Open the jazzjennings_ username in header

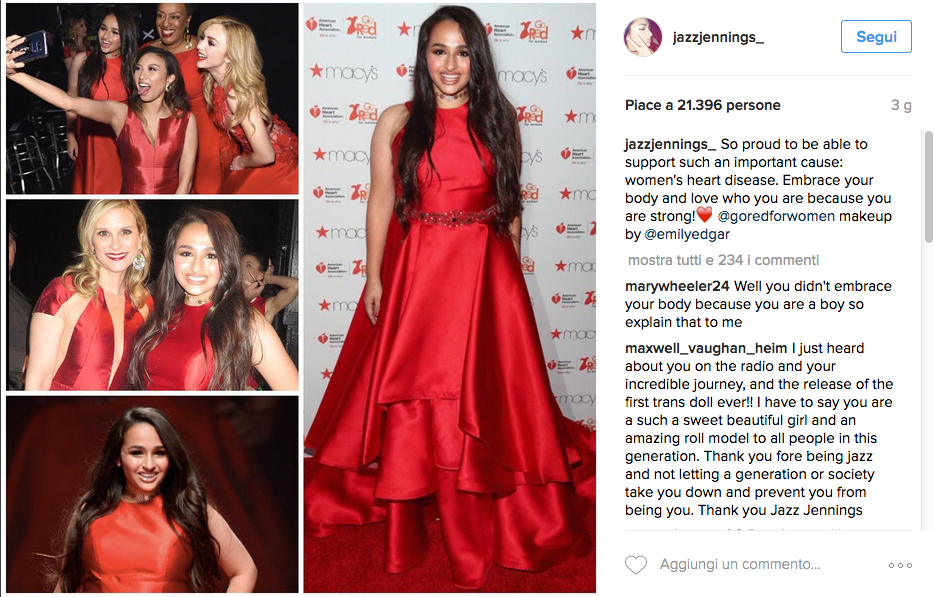(x=718, y=37)
